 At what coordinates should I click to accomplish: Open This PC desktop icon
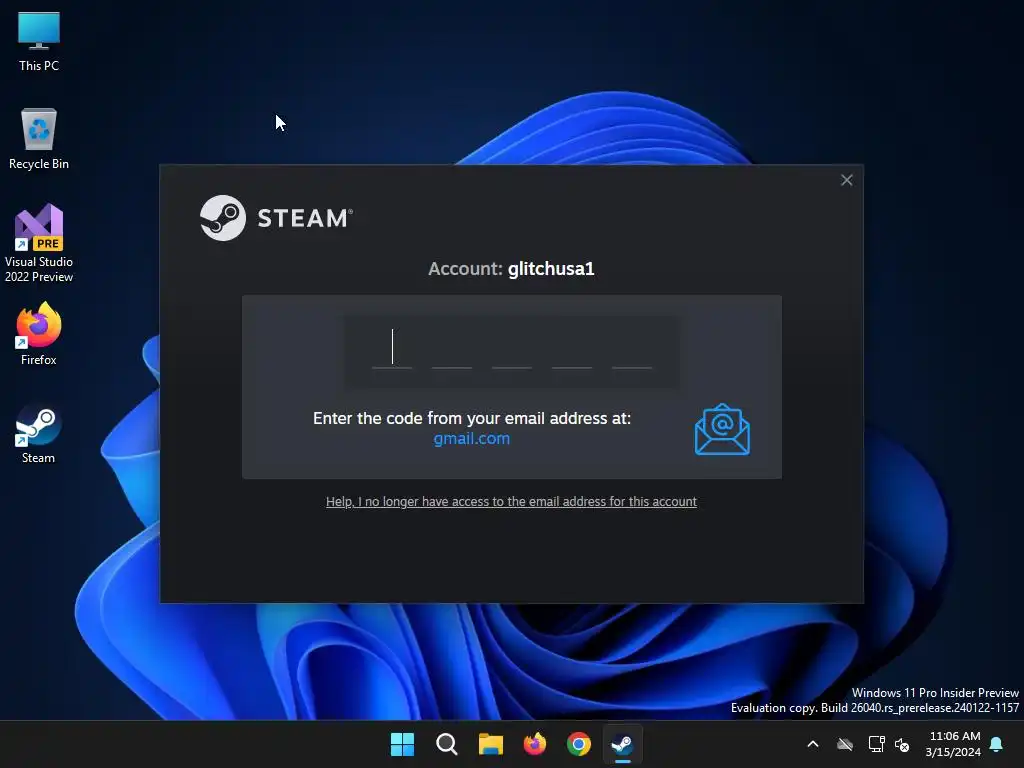pyautogui.click(x=39, y=42)
